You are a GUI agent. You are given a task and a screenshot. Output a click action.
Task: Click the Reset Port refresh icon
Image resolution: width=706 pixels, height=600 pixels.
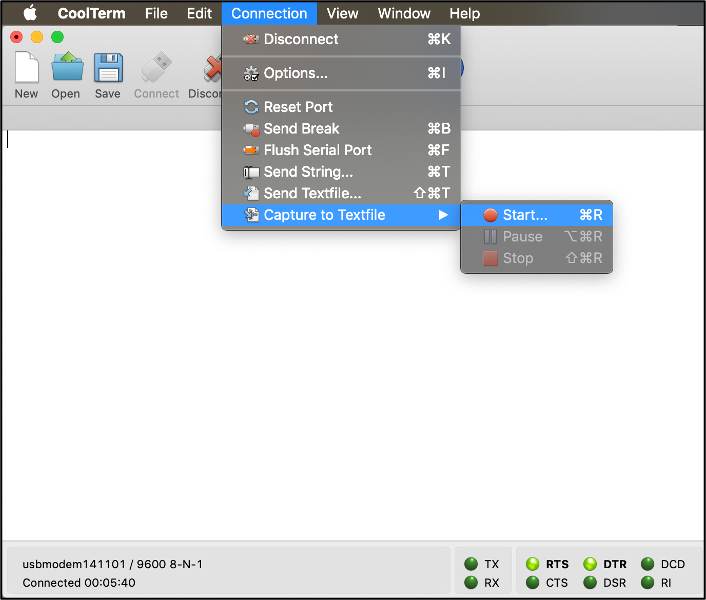(251, 107)
